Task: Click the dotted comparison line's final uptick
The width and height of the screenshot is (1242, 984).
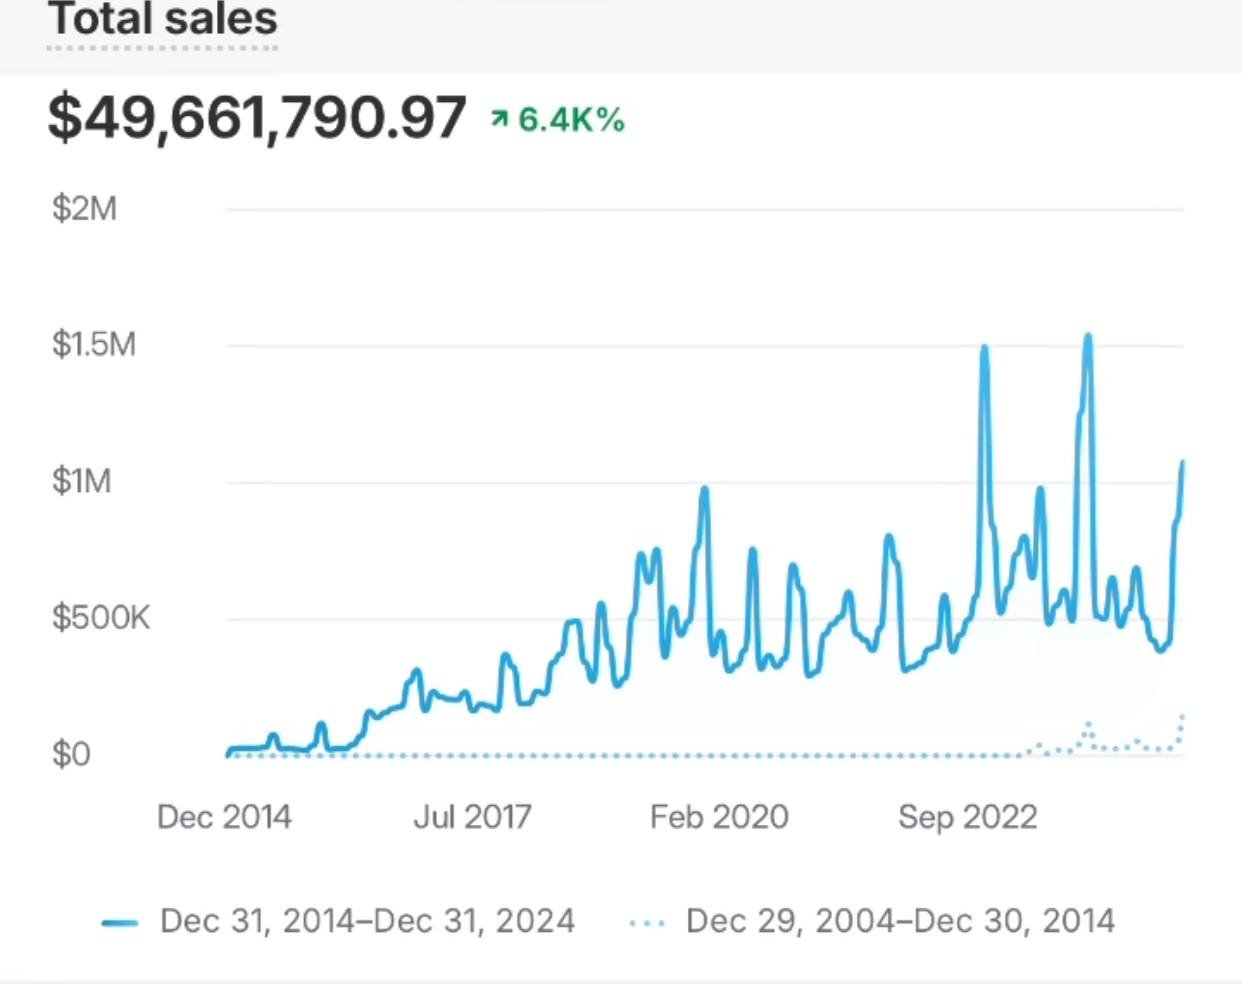Action: (1183, 716)
